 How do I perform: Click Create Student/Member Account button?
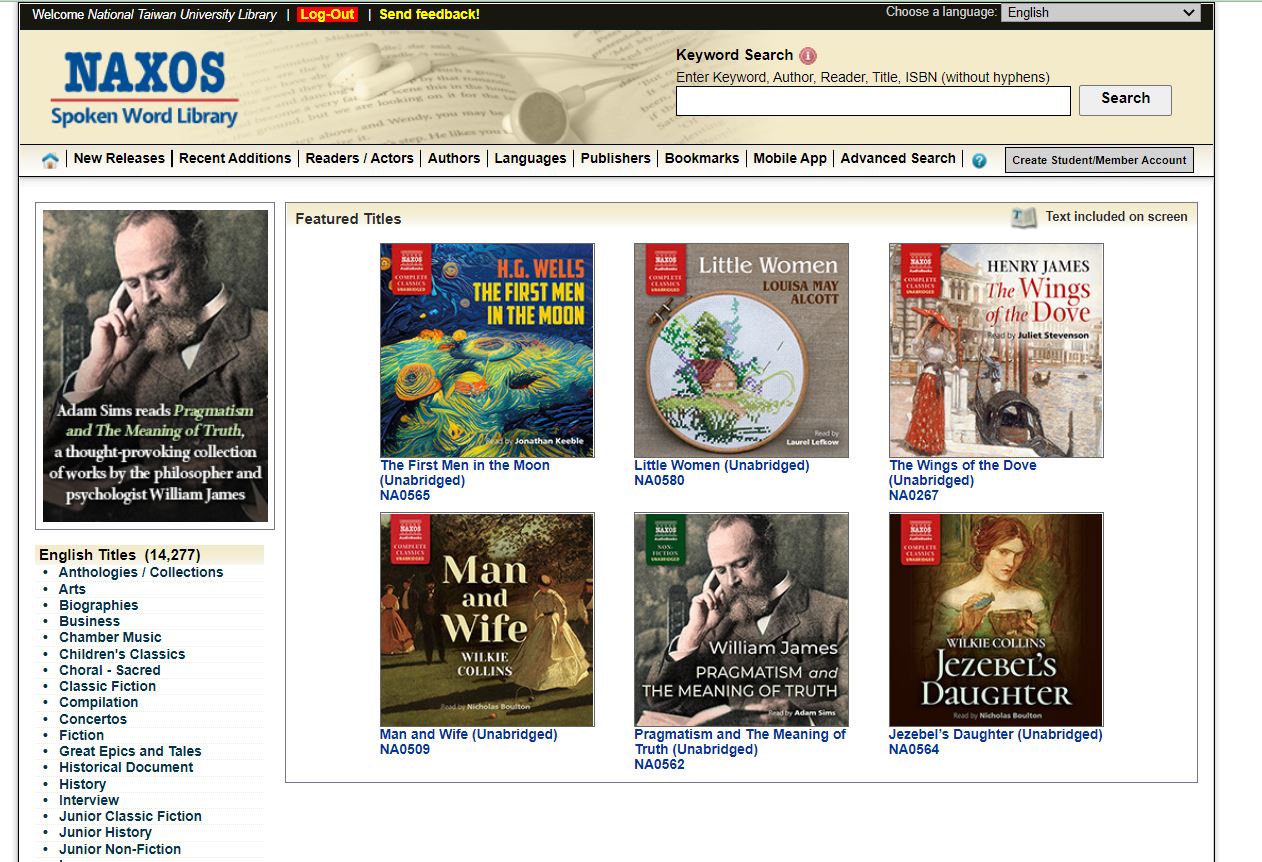pos(1099,160)
